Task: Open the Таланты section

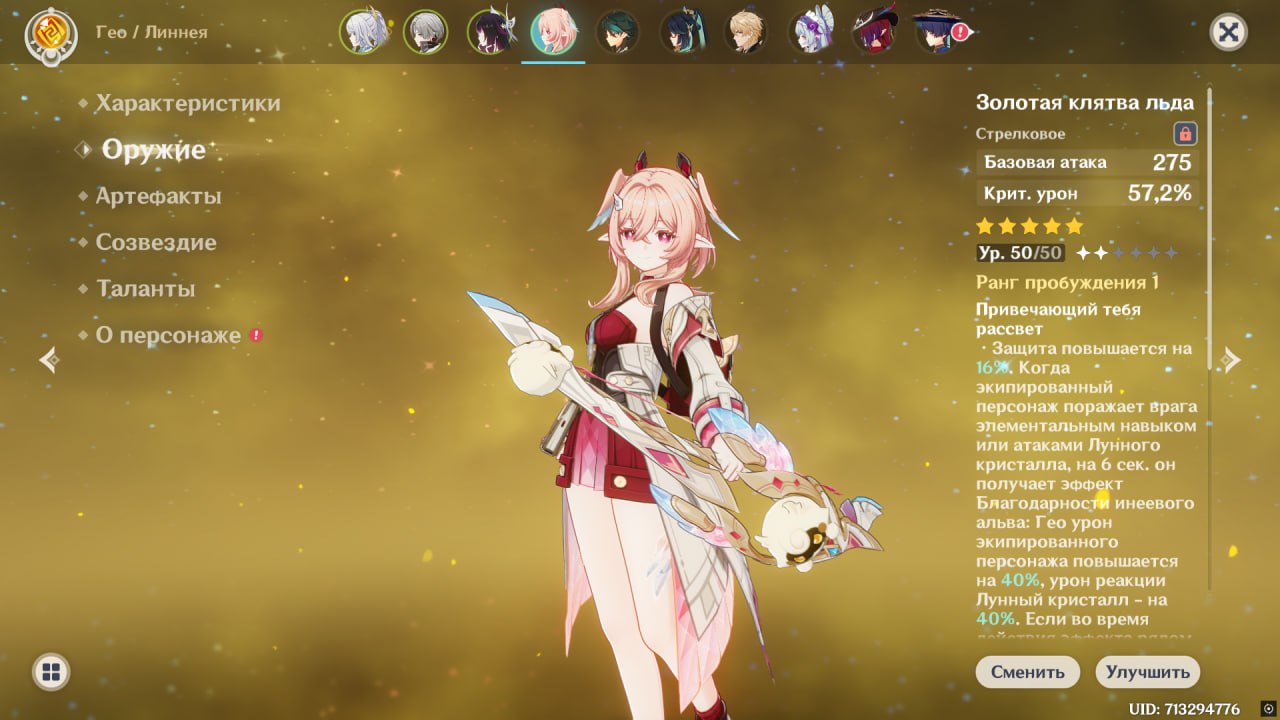Action: click(x=145, y=288)
